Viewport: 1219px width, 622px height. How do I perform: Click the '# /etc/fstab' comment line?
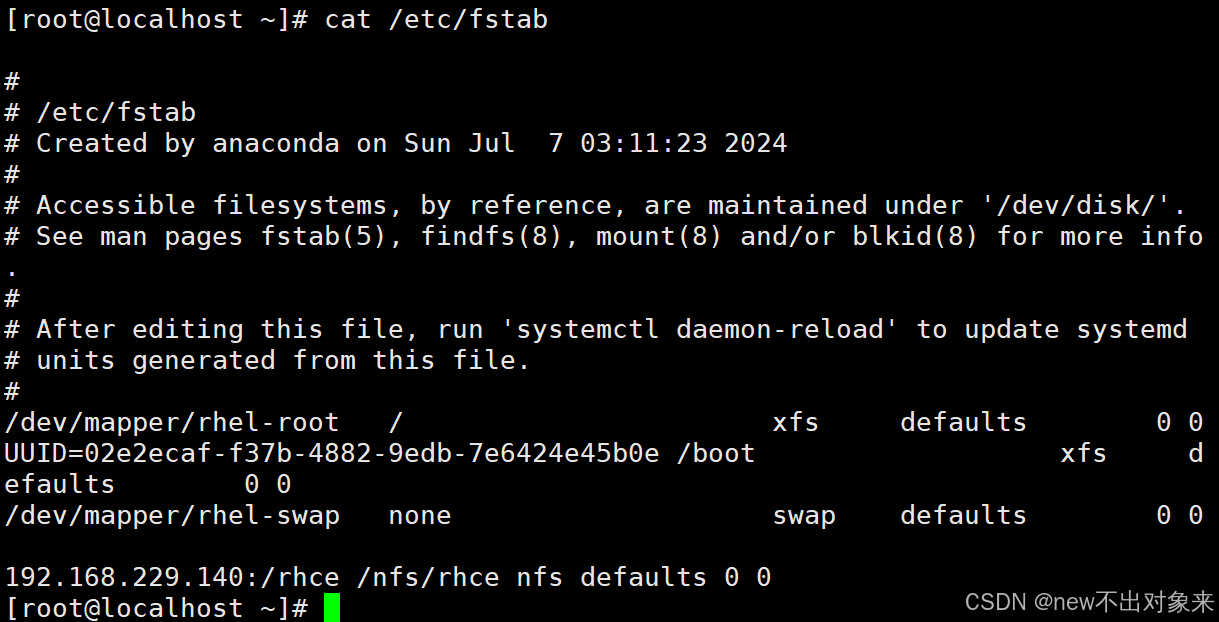100,112
